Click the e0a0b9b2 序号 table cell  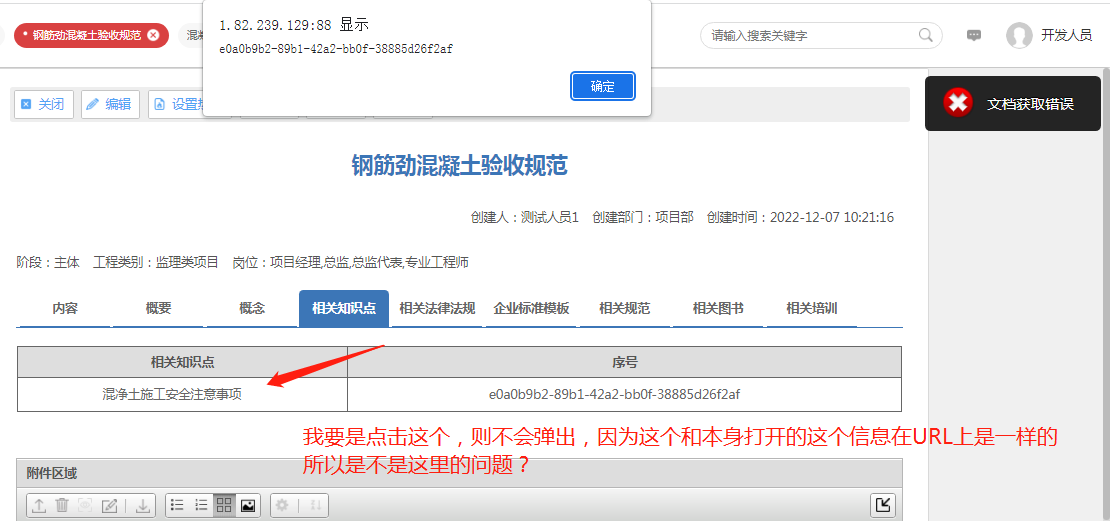point(624,394)
